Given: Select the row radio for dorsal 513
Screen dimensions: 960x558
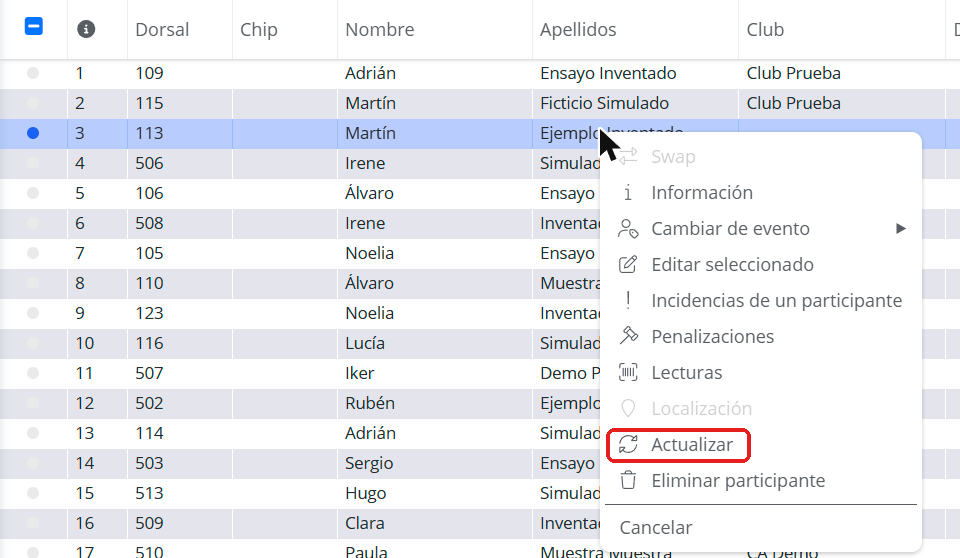Looking at the screenshot, I should (33, 493).
